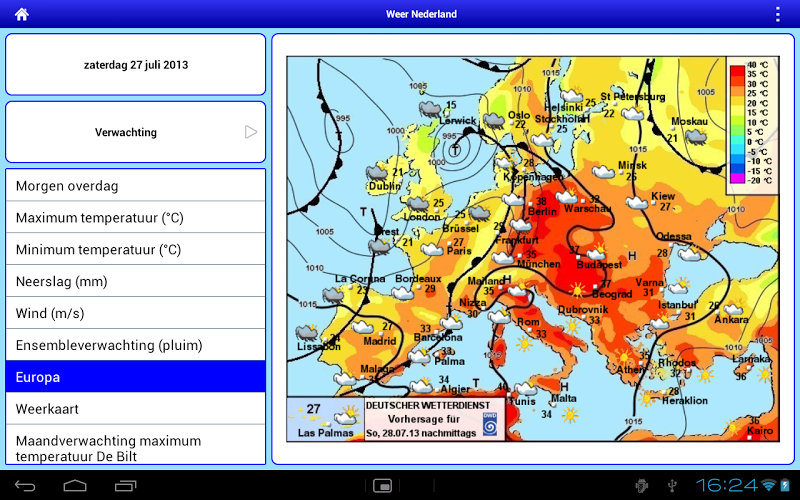Tap the Wi-Fi signal icon
The image size is (800, 500).
(x=768, y=485)
